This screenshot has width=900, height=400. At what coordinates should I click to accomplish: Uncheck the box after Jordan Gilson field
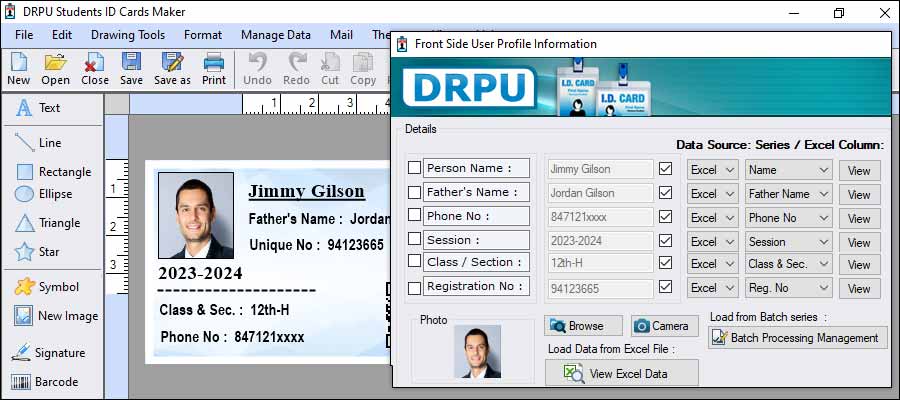click(665, 193)
